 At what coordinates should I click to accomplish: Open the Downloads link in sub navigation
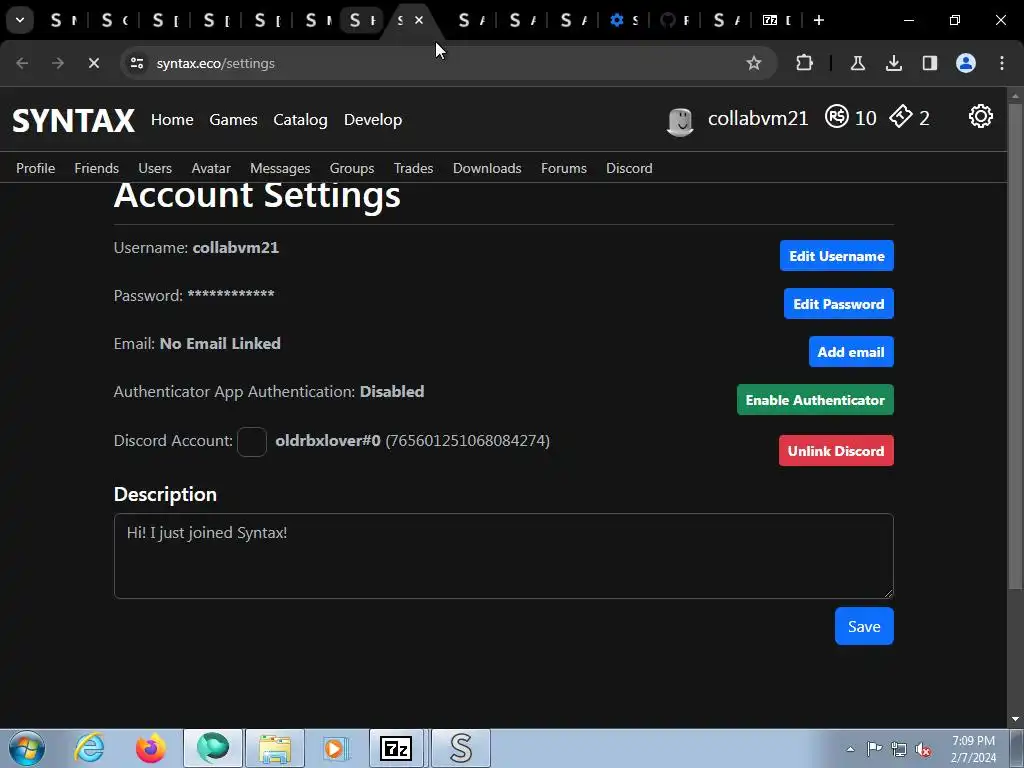pos(487,168)
